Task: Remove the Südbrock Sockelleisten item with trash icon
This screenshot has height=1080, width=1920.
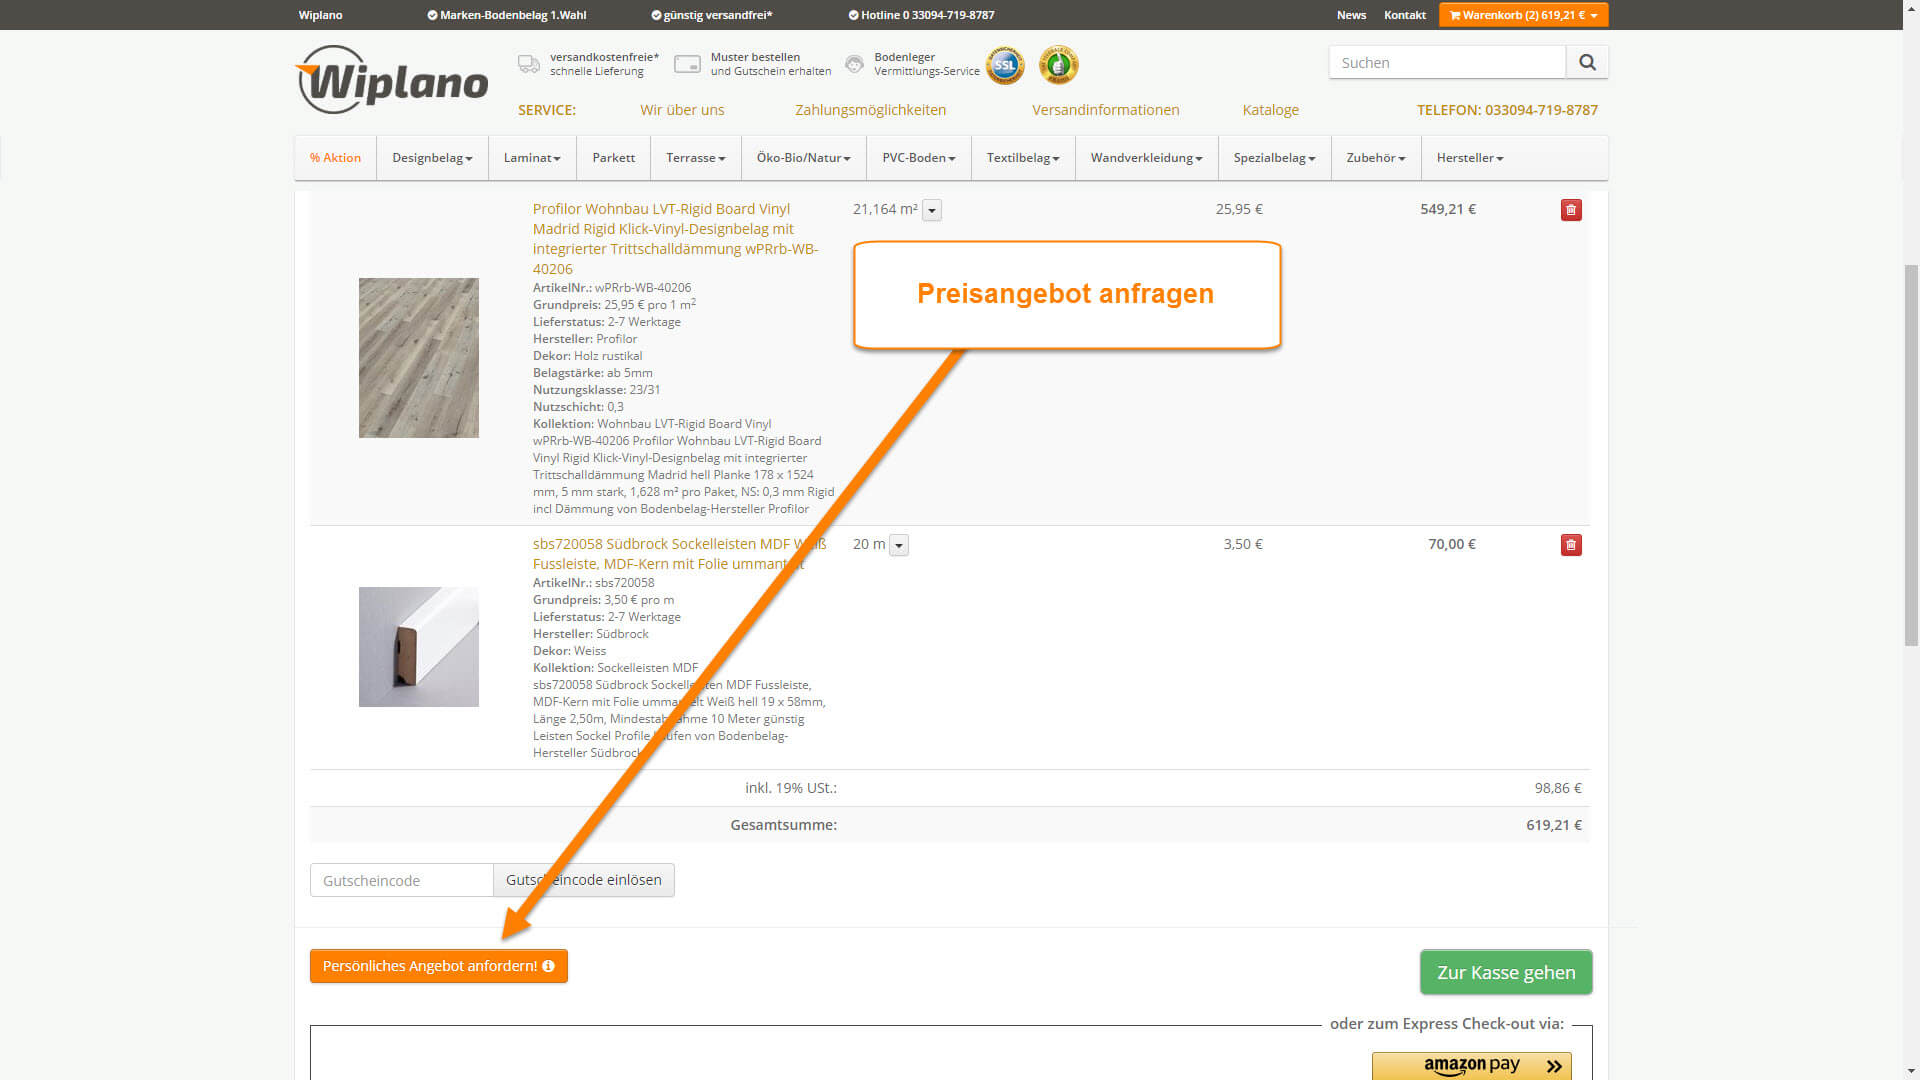Action: (x=1571, y=545)
